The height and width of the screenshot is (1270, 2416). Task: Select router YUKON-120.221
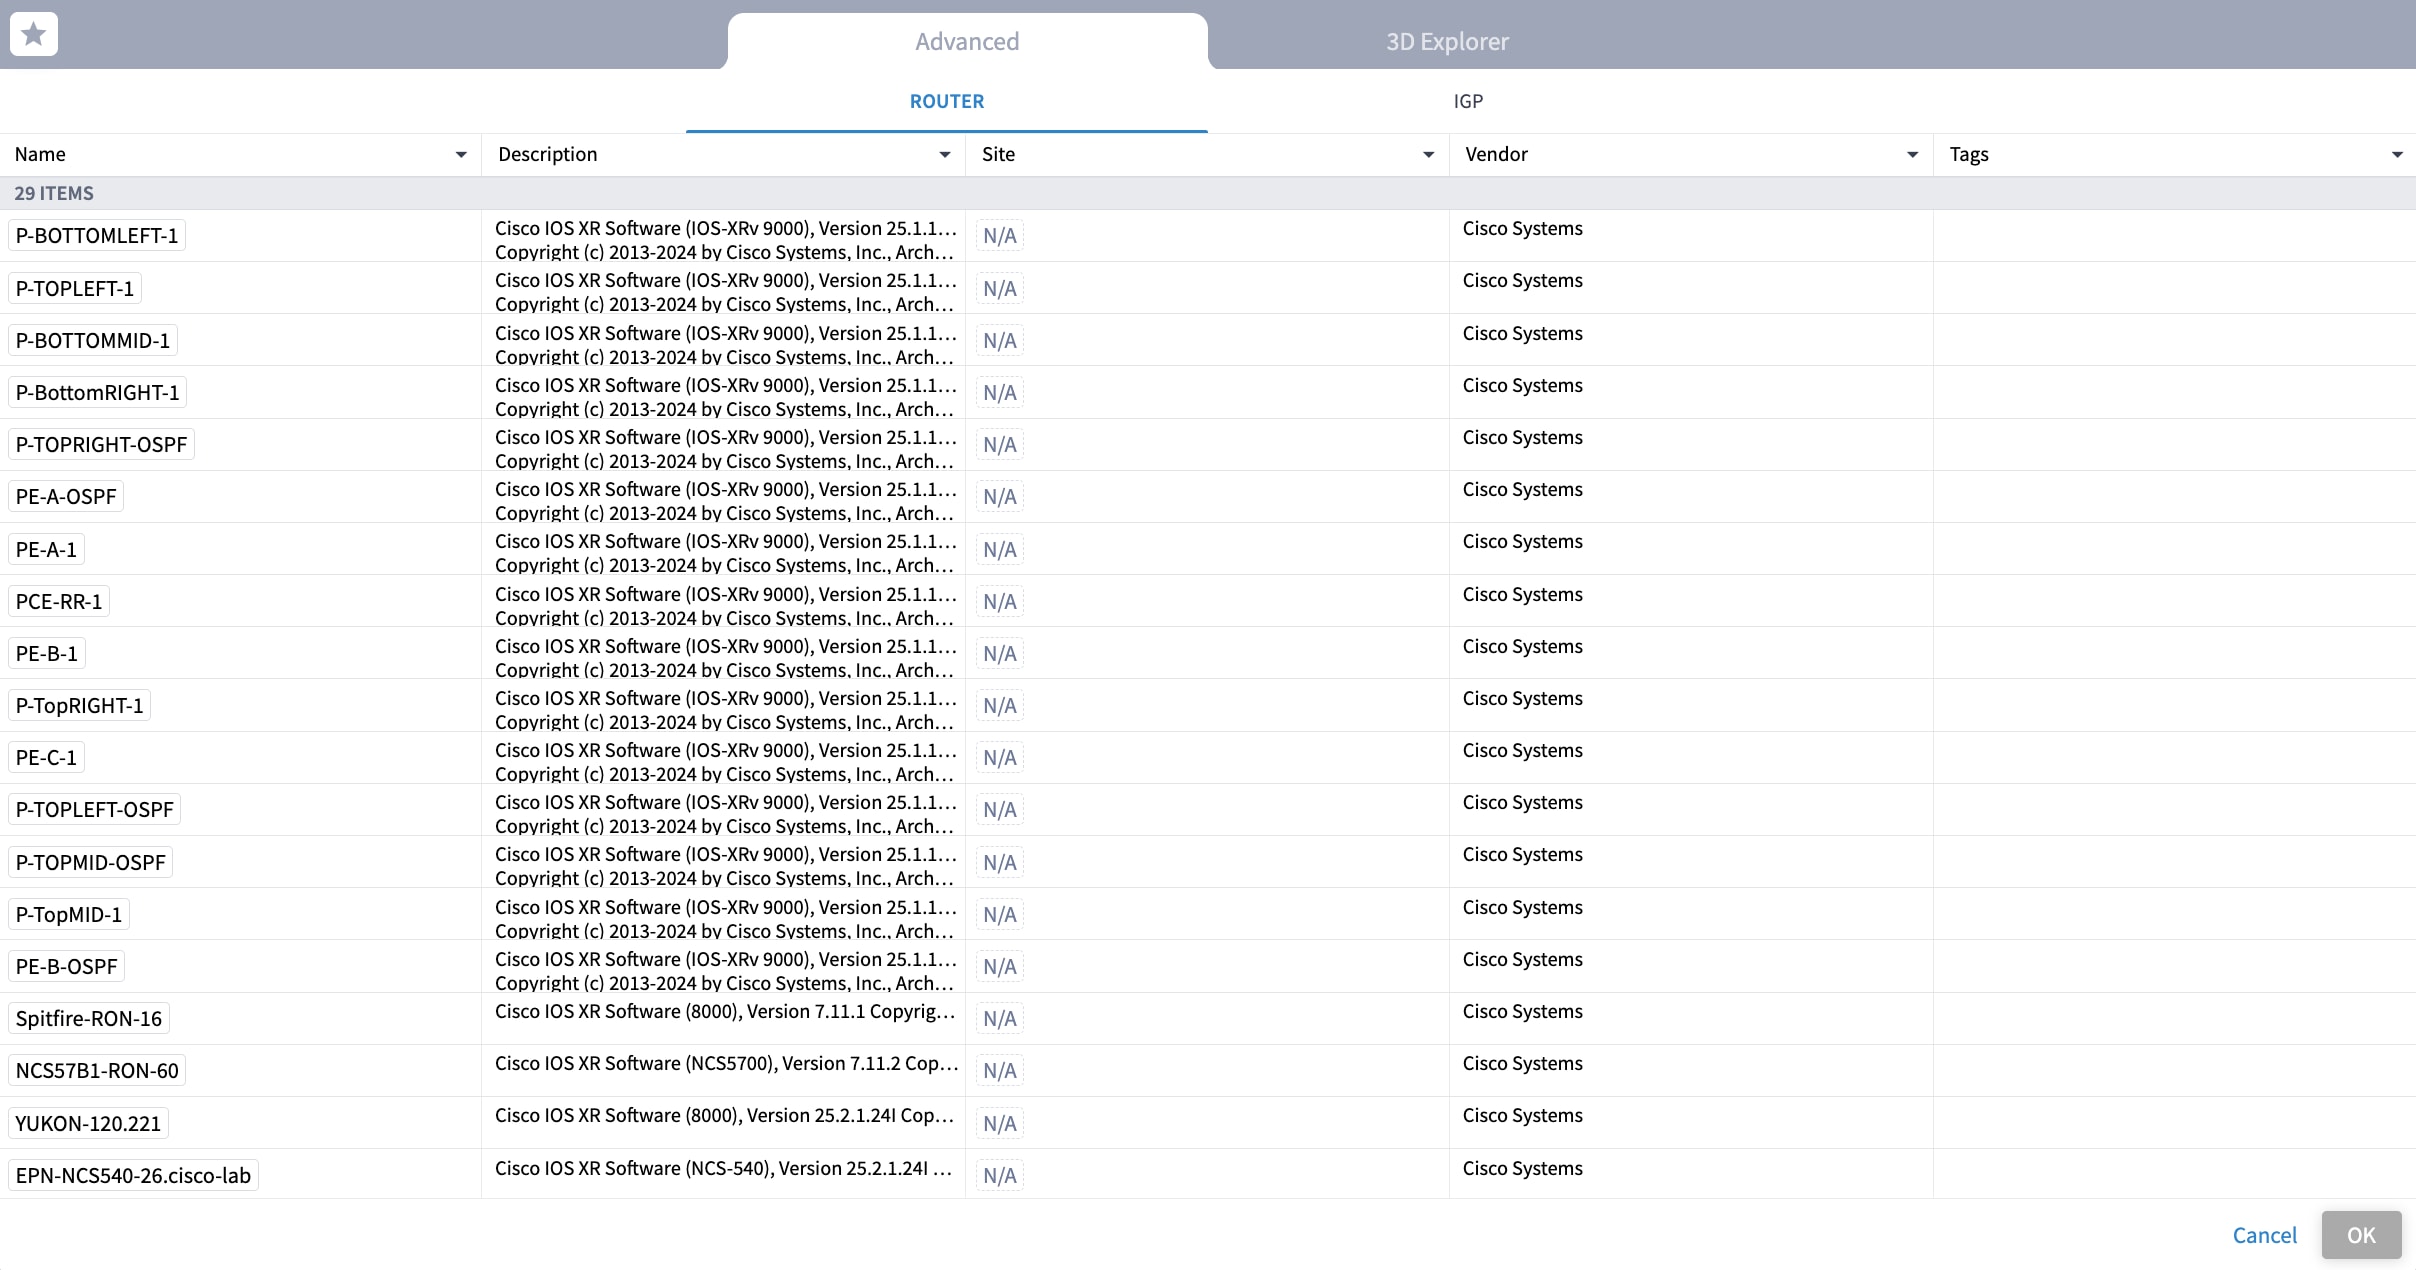(x=88, y=1124)
